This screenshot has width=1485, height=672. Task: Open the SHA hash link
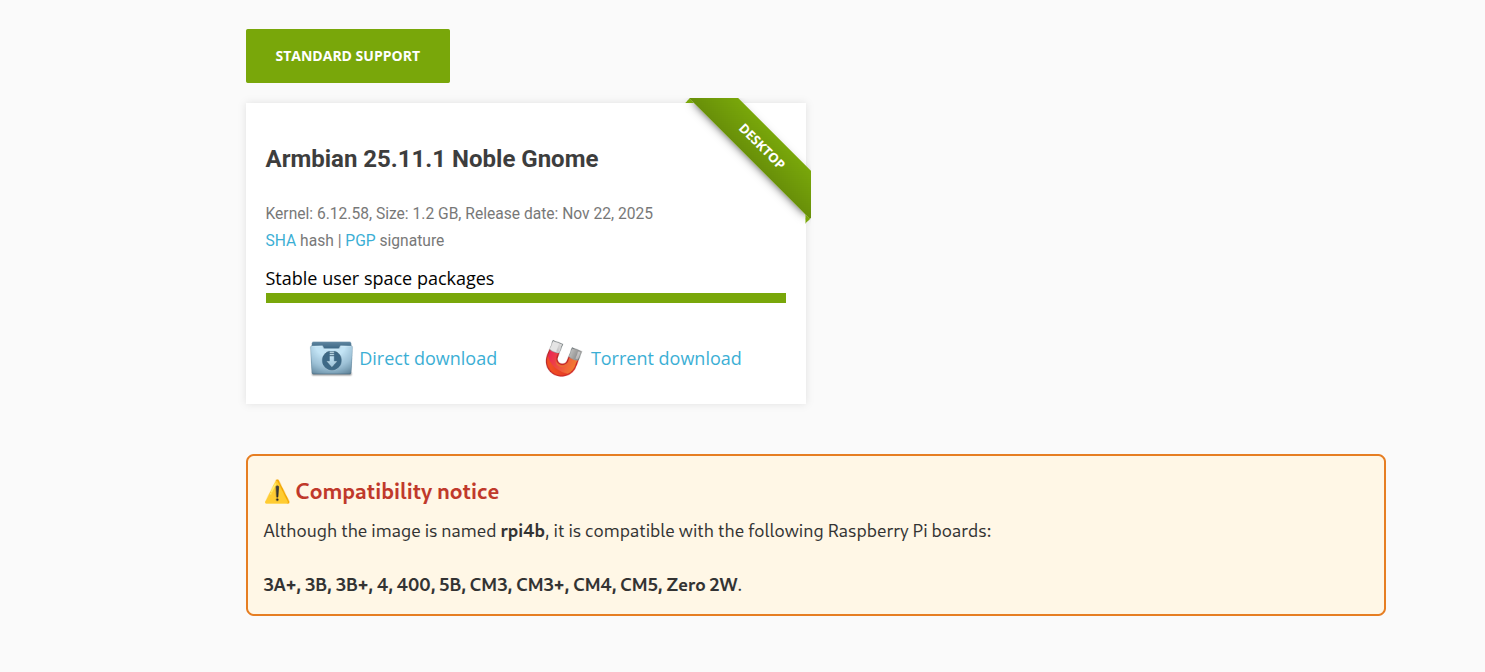pyautogui.click(x=280, y=241)
